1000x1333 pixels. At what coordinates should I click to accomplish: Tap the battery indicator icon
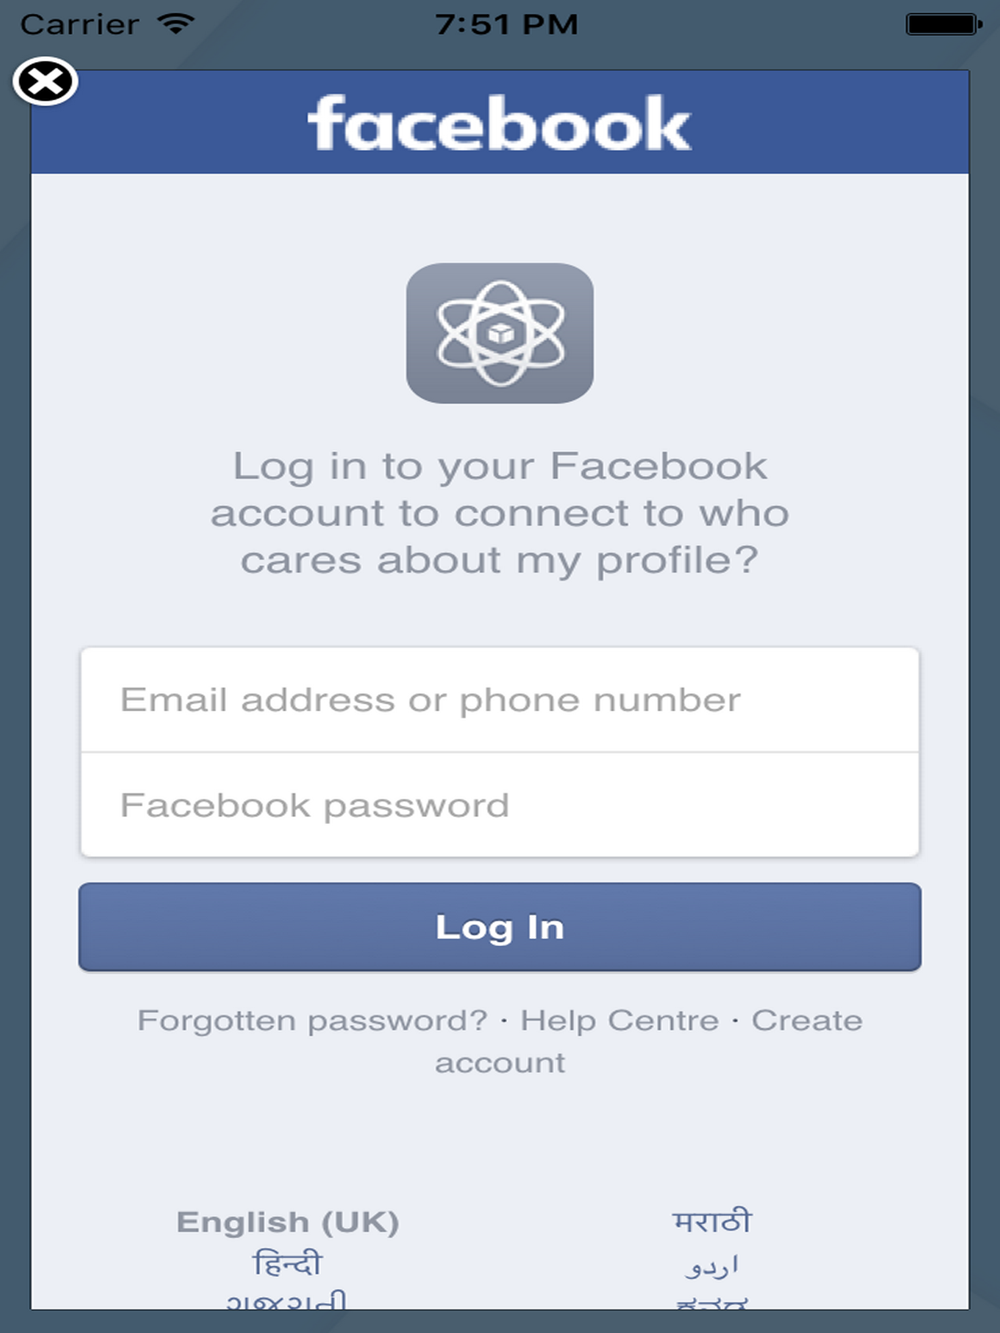pos(944,24)
